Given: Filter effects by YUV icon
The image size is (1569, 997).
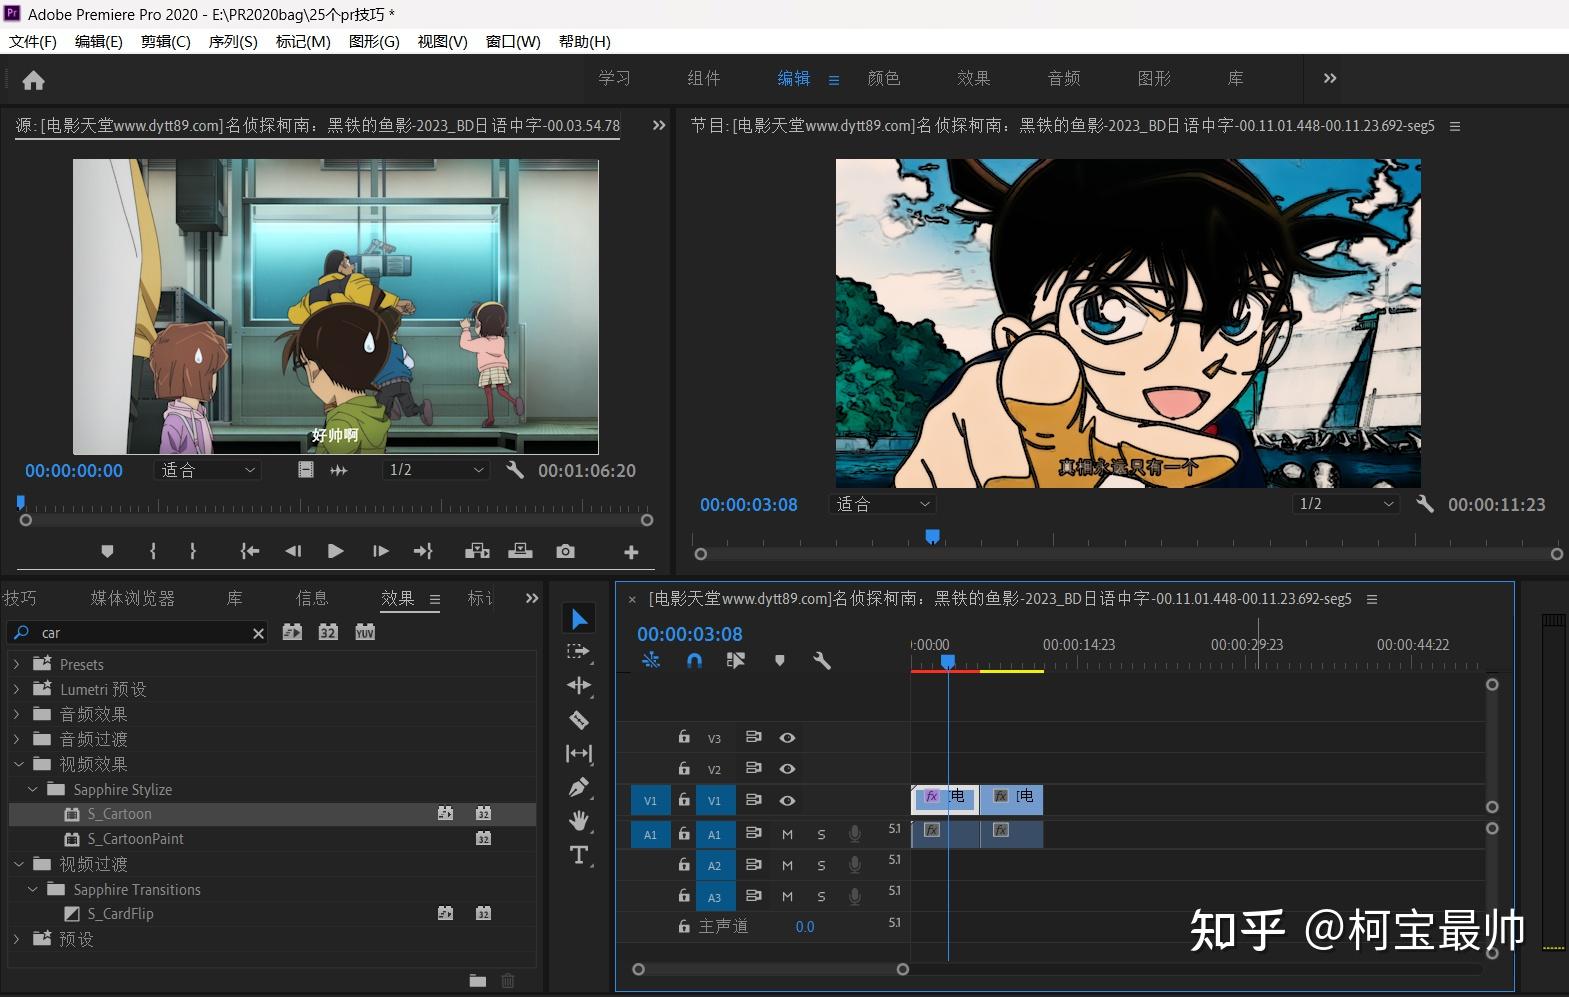Looking at the screenshot, I should tap(365, 632).
